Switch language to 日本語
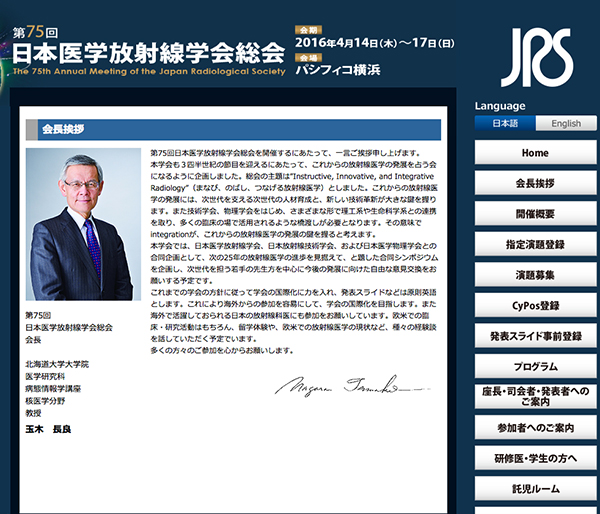The width and height of the screenshot is (600, 514). tap(505, 123)
